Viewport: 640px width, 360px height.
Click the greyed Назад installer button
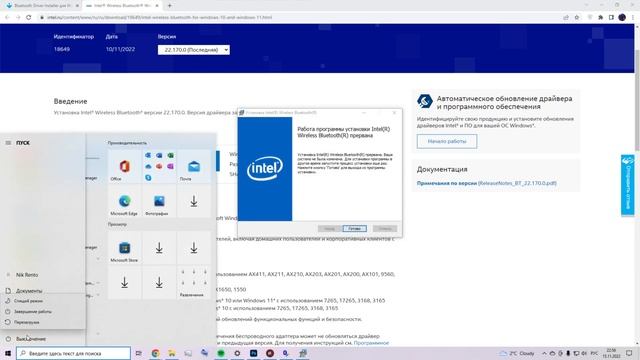click(329, 229)
